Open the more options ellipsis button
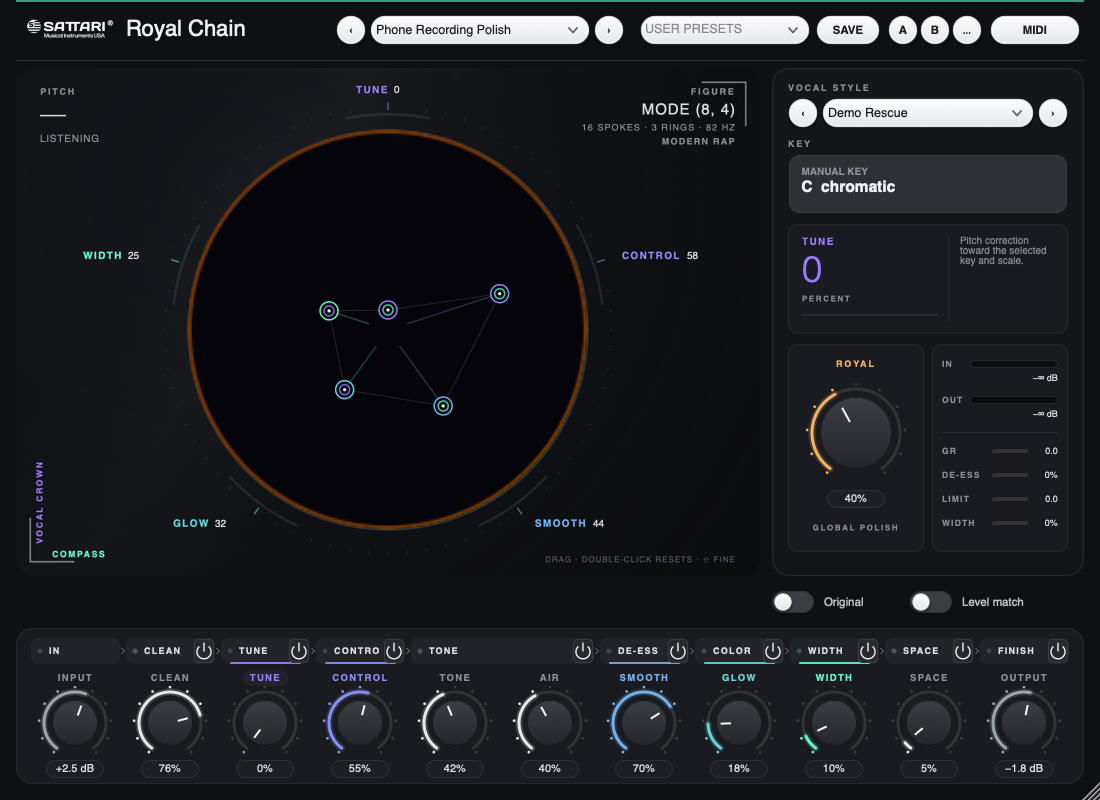1100x800 pixels. point(967,30)
